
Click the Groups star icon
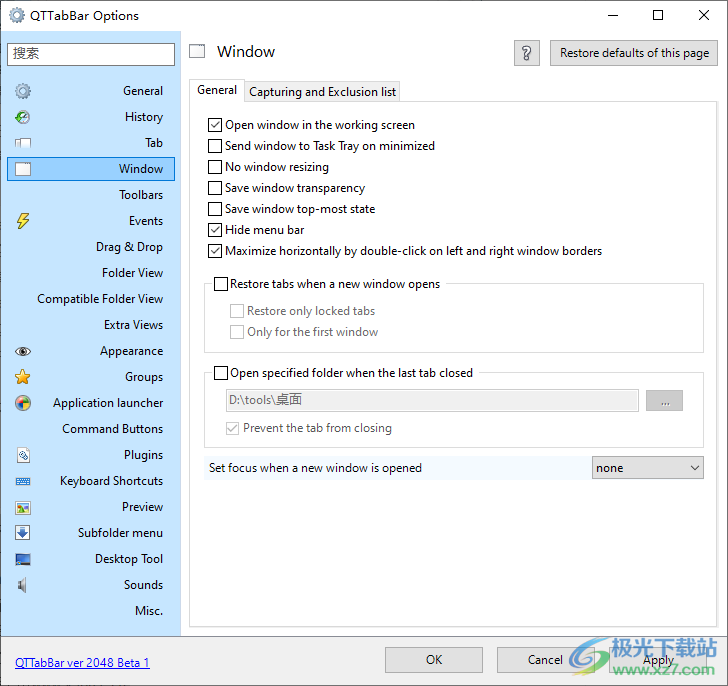[23, 377]
